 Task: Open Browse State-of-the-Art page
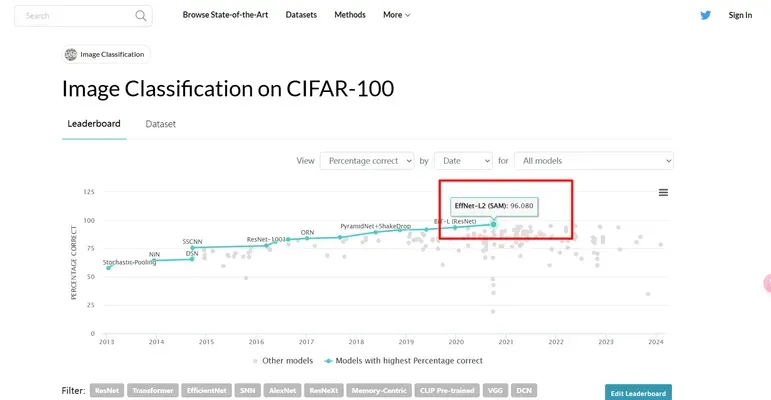[x=225, y=15]
